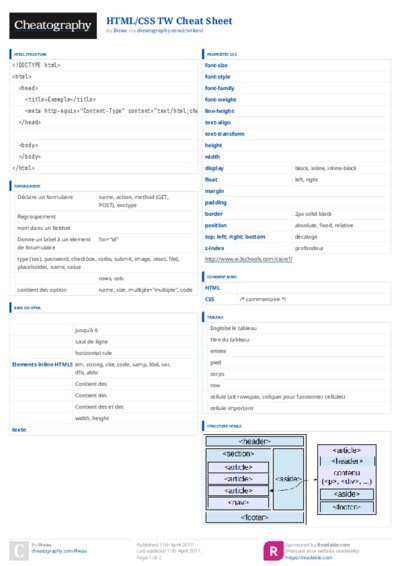
Task: Click the 'top; left; right; bottom' property
Action: [235, 237]
